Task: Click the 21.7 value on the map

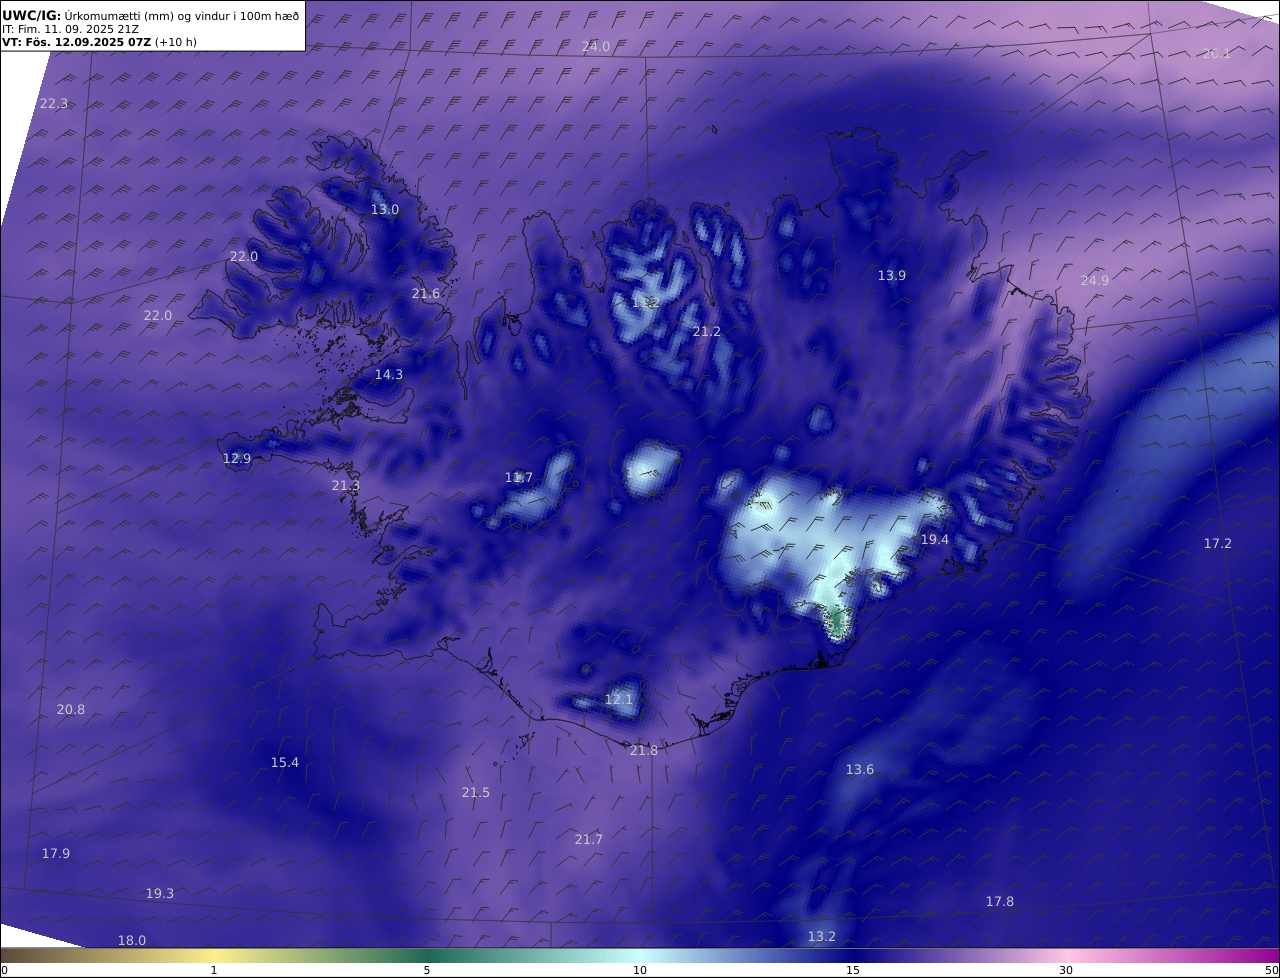Action: pos(589,840)
